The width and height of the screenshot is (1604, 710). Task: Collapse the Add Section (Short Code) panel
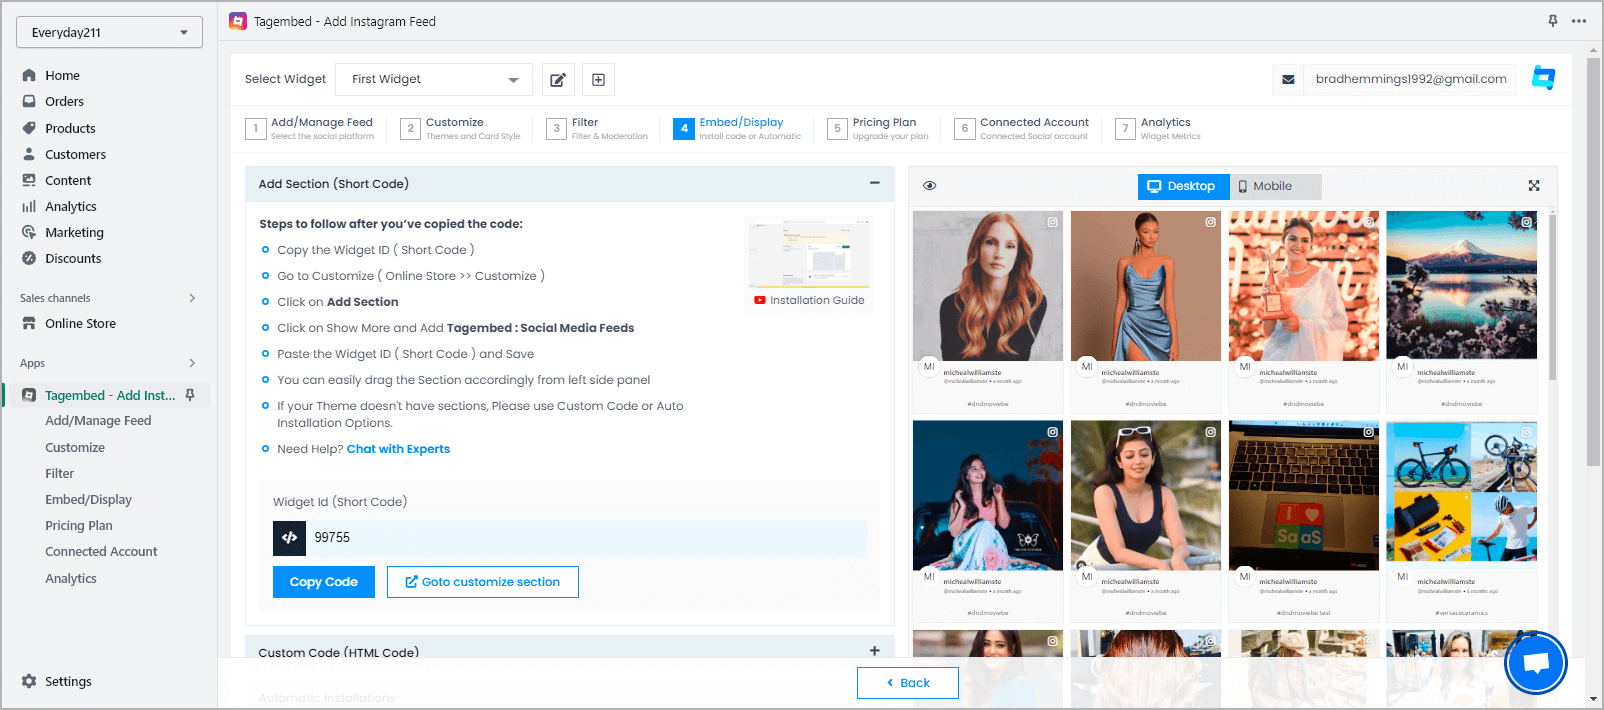pos(875,183)
